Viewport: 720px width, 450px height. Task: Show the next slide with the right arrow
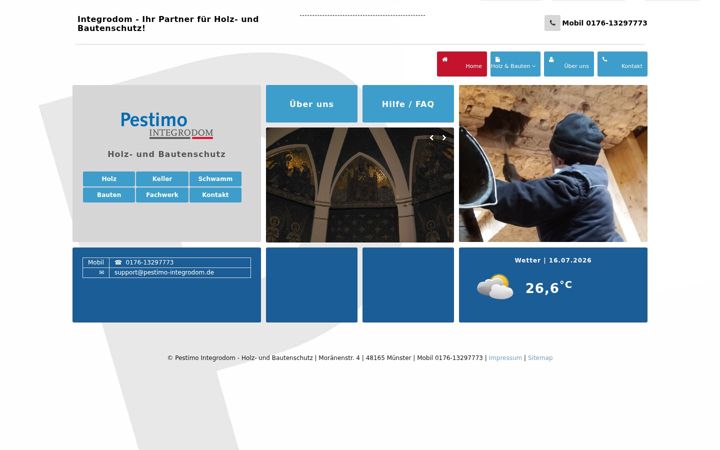(444, 138)
